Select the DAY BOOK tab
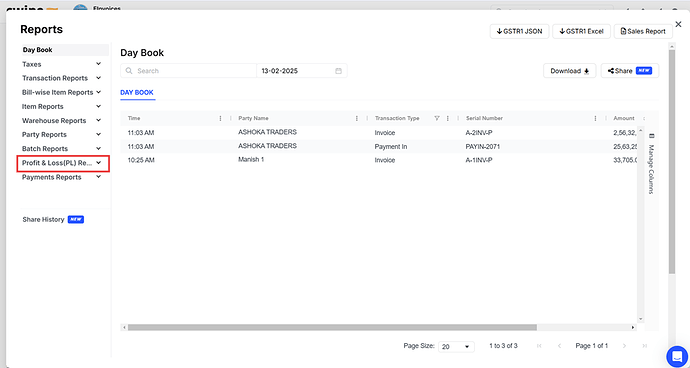Image resolution: width=690 pixels, height=368 pixels. (x=137, y=93)
